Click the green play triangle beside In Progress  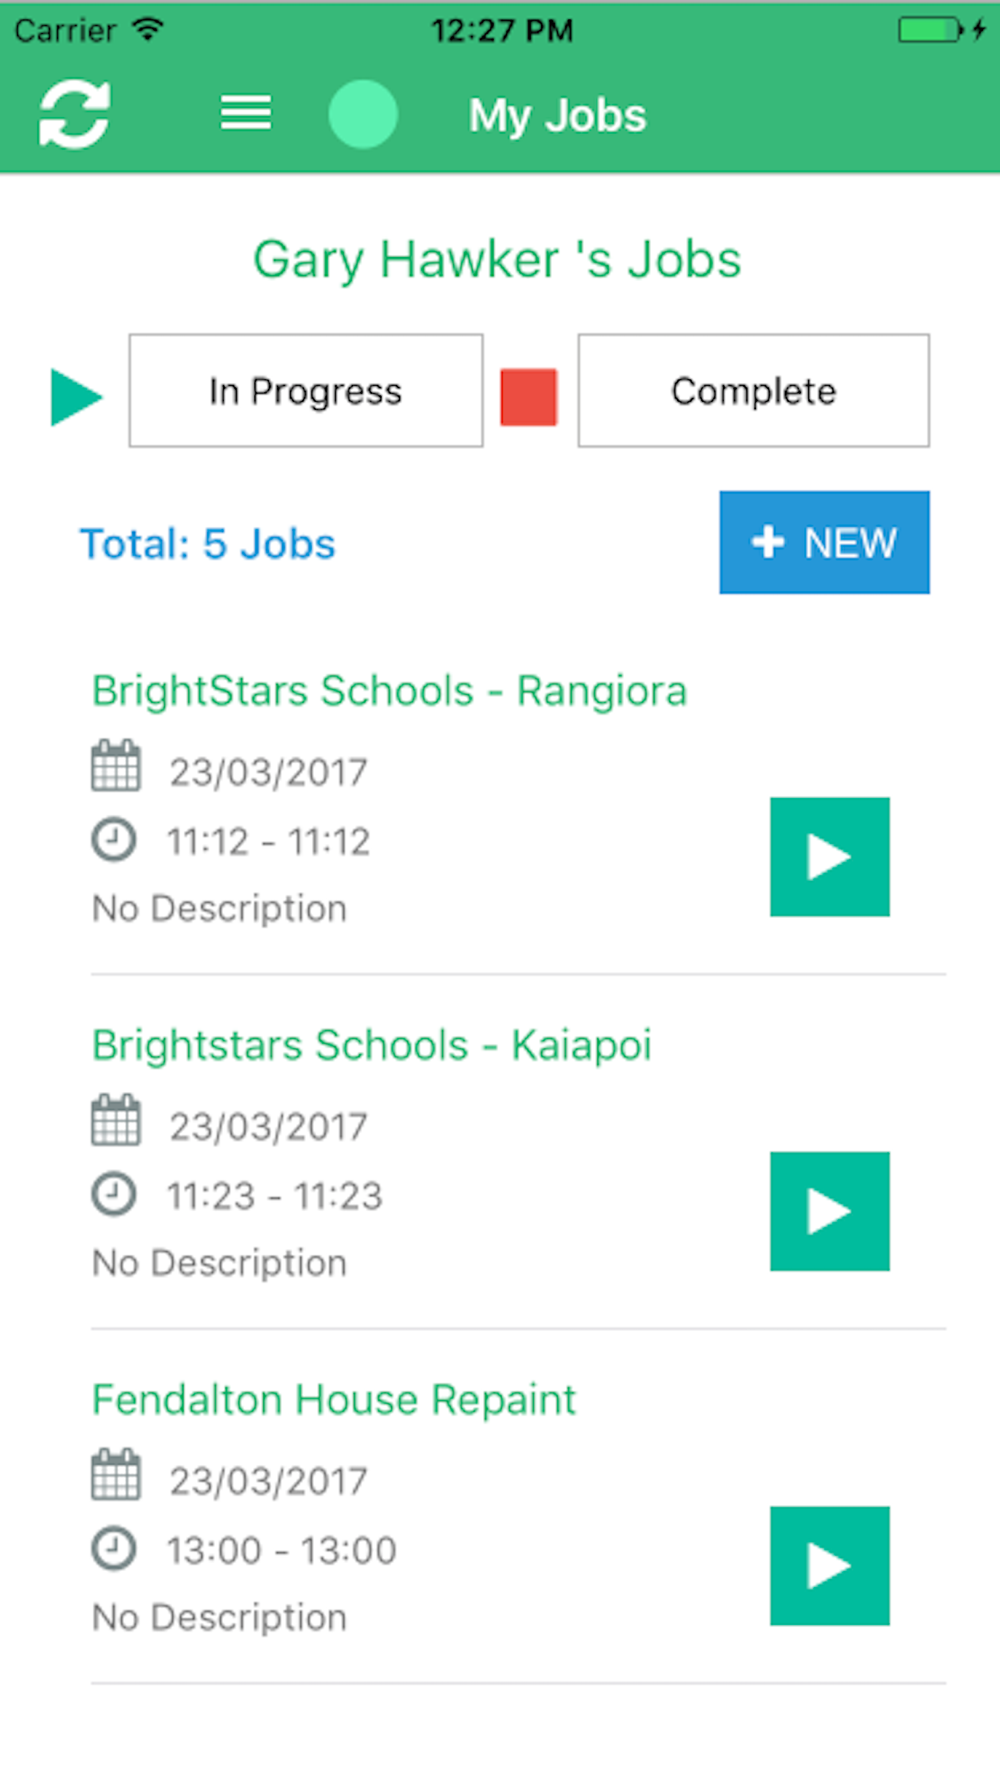[x=76, y=397]
